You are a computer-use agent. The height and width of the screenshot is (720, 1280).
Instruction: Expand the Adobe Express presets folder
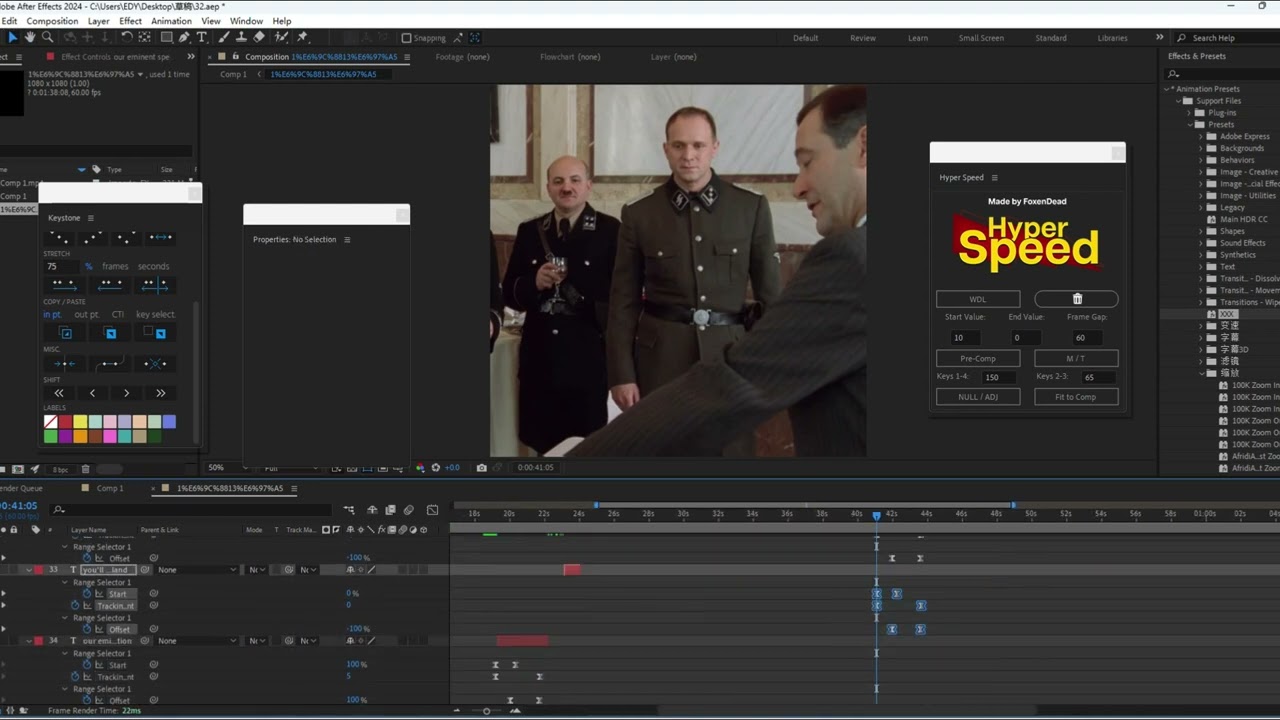tap(1202, 136)
